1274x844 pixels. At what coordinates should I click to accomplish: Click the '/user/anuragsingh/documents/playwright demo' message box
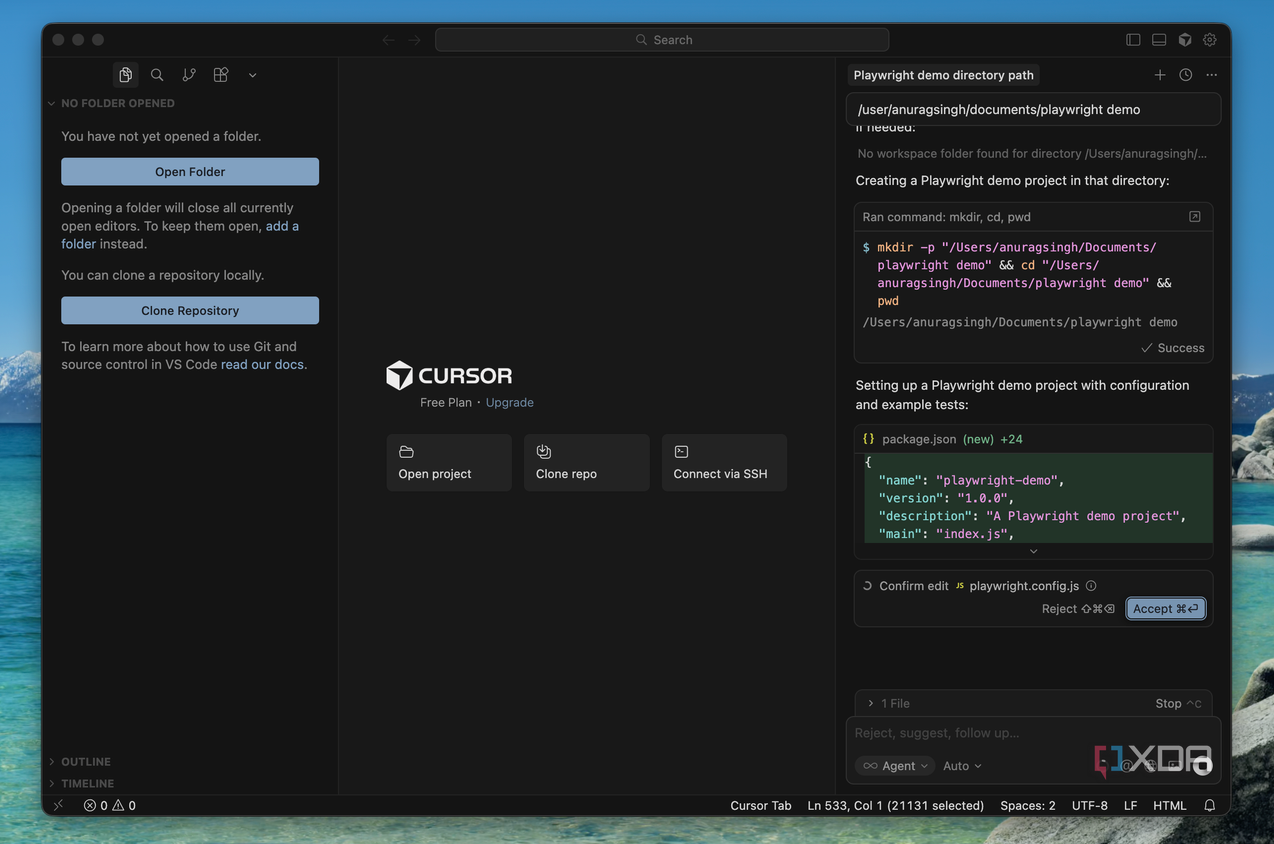tap(1033, 110)
